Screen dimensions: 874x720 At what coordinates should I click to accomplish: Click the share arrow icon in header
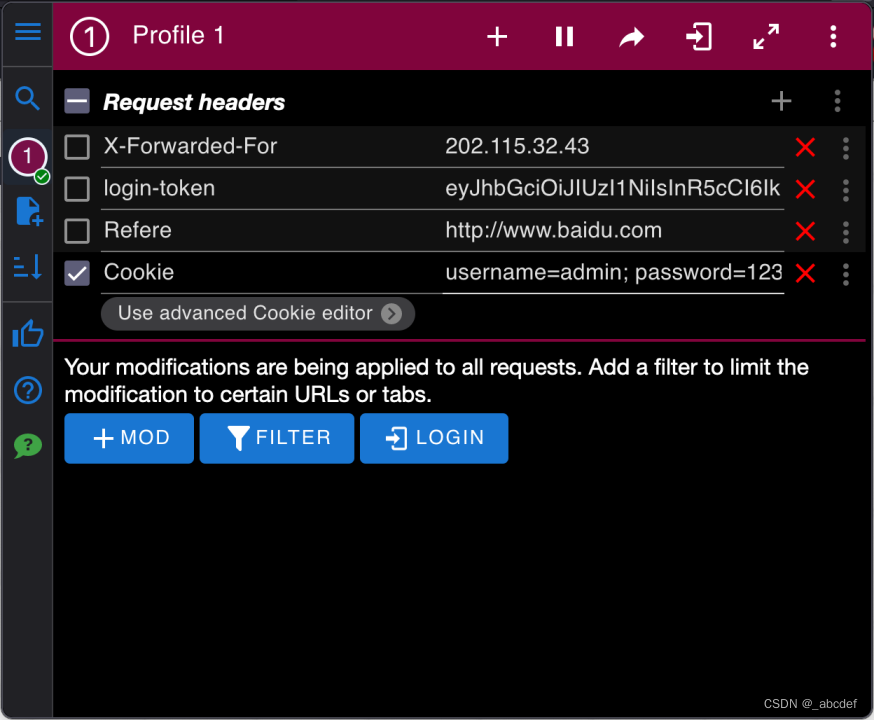[632, 37]
